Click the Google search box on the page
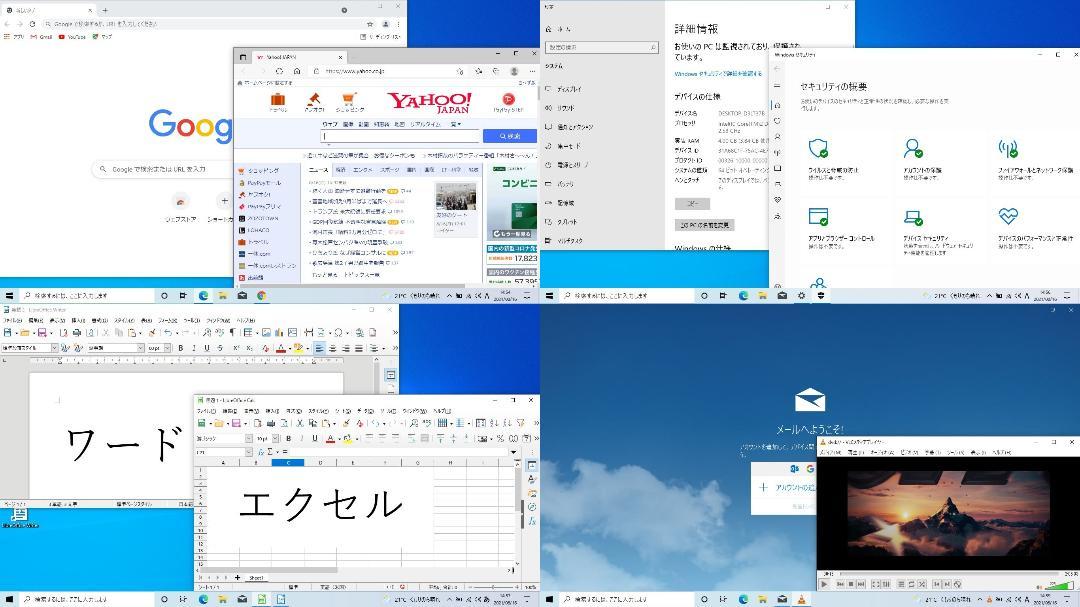Viewport: 1080px width, 607px height. tap(163, 169)
